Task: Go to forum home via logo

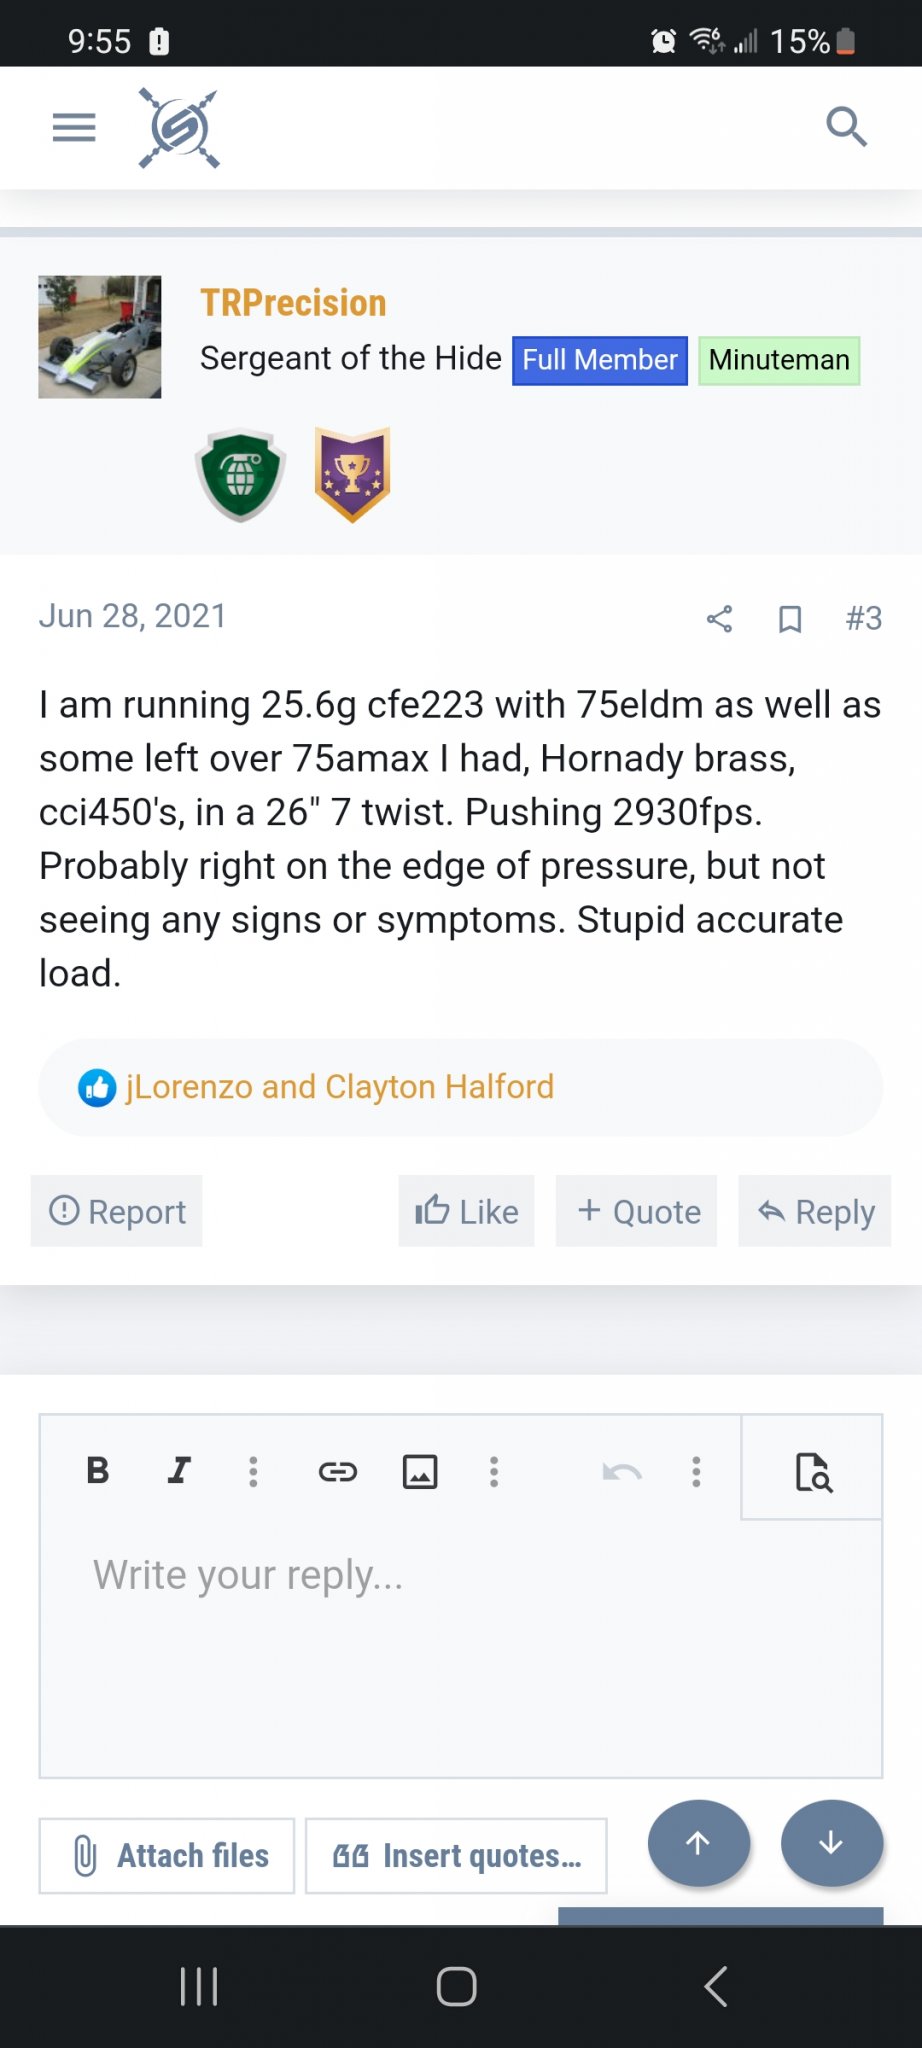Action: [x=179, y=128]
